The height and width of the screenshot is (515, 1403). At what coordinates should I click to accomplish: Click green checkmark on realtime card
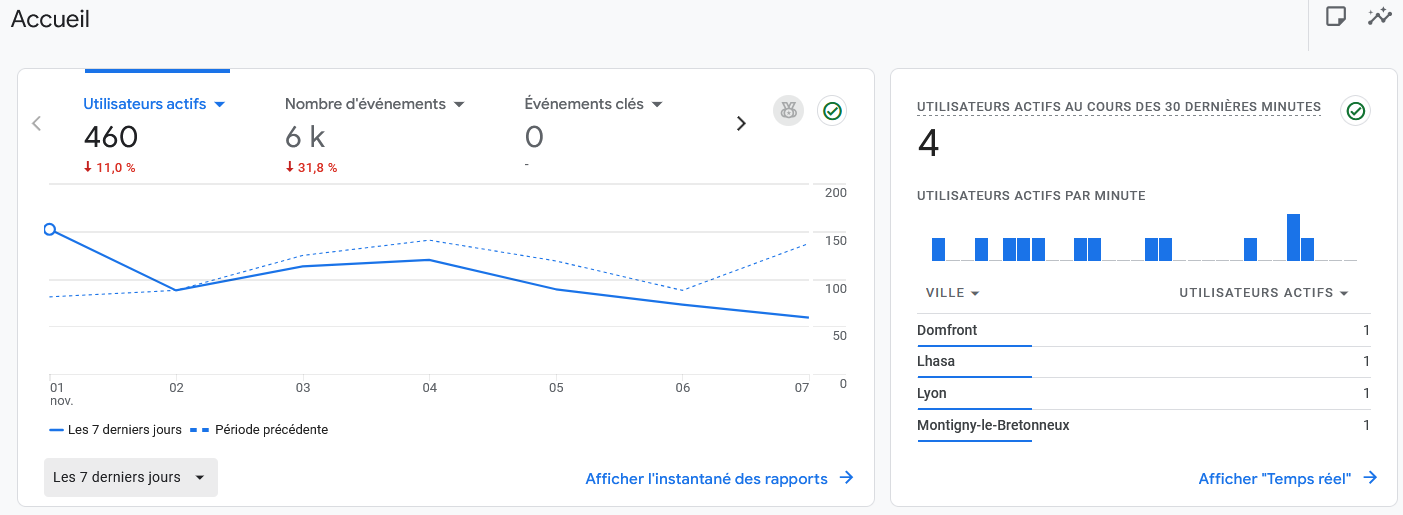(x=1355, y=111)
